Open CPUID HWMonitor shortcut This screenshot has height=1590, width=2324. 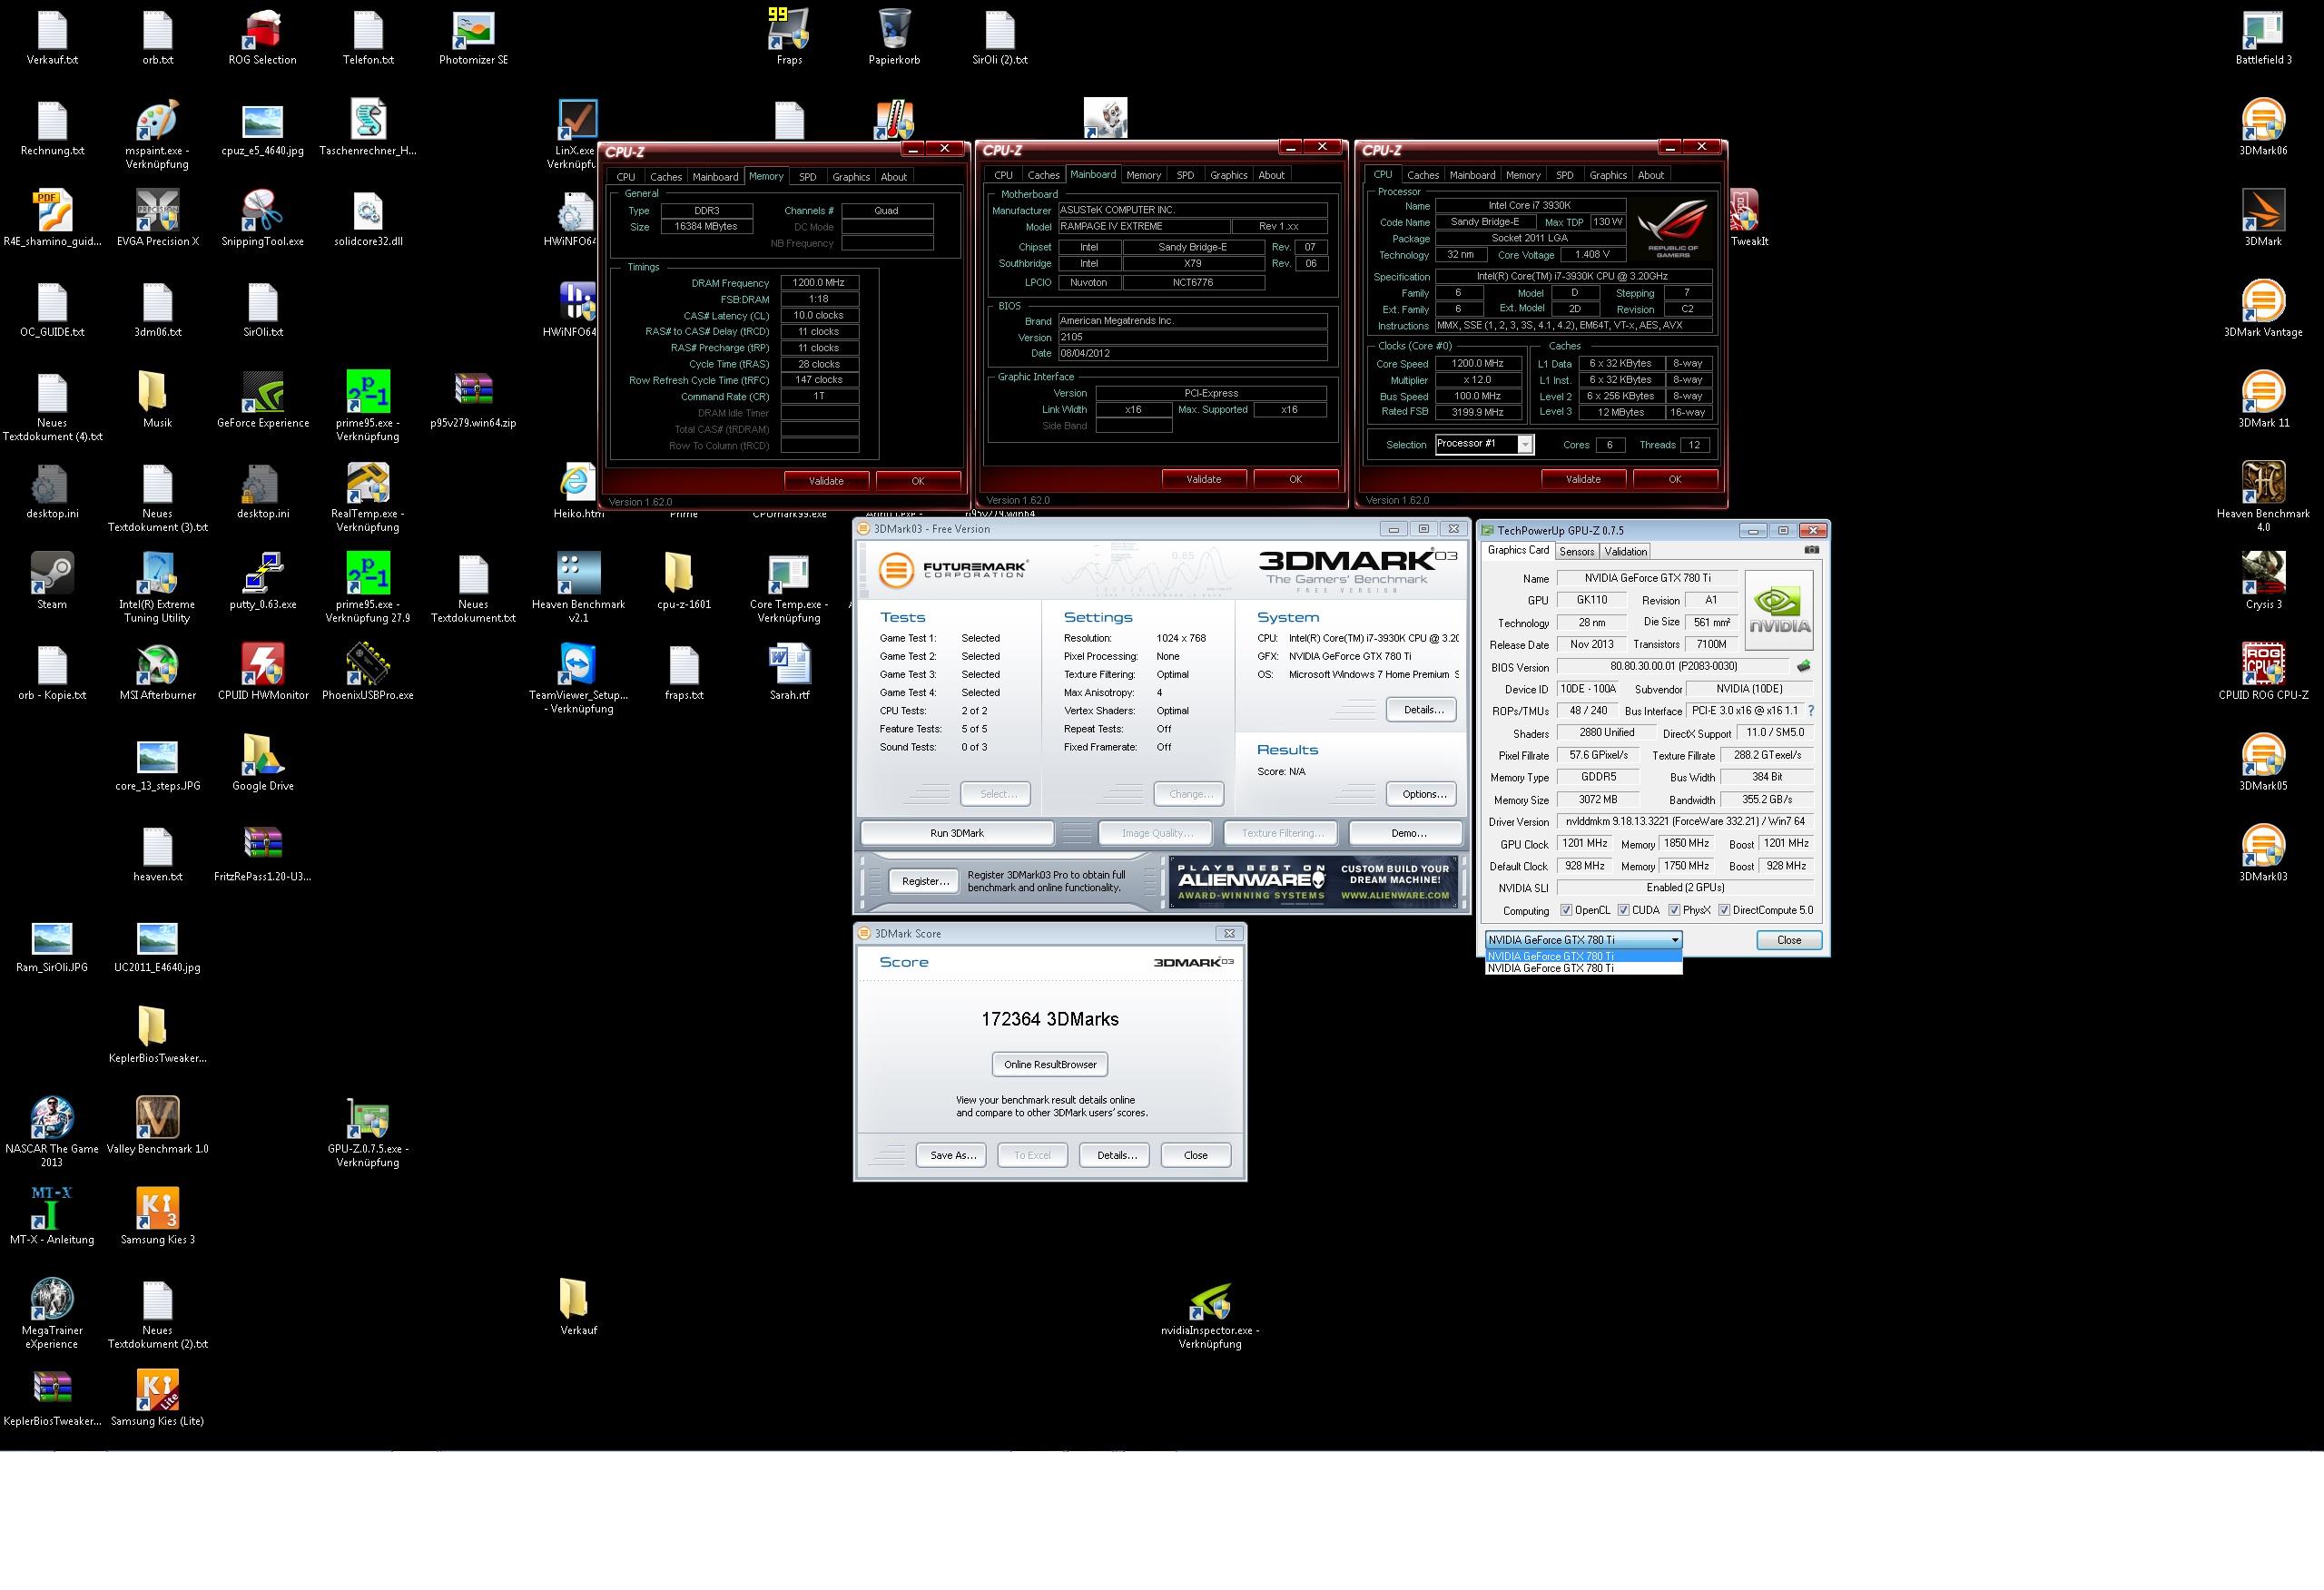263,672
